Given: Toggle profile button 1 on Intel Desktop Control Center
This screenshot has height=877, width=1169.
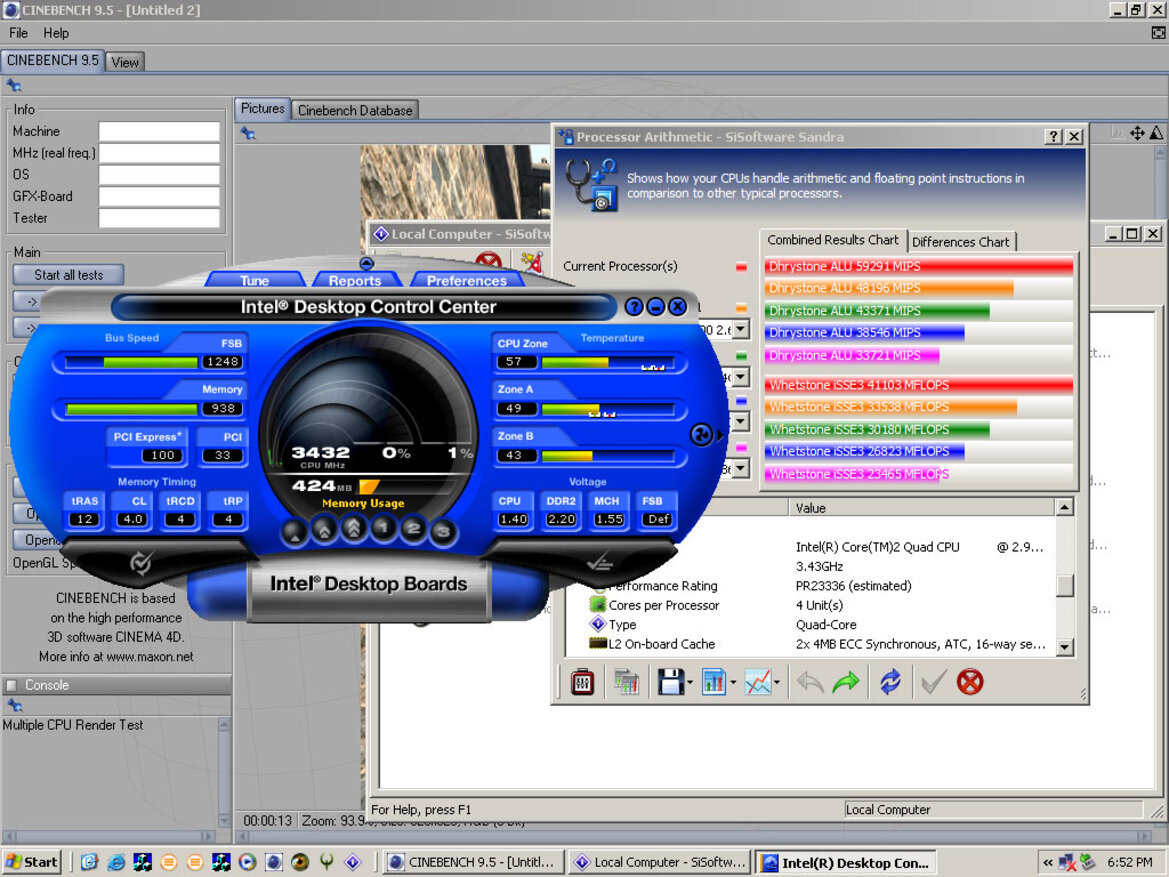Looking at the screenshot, I should click(385, 530).
